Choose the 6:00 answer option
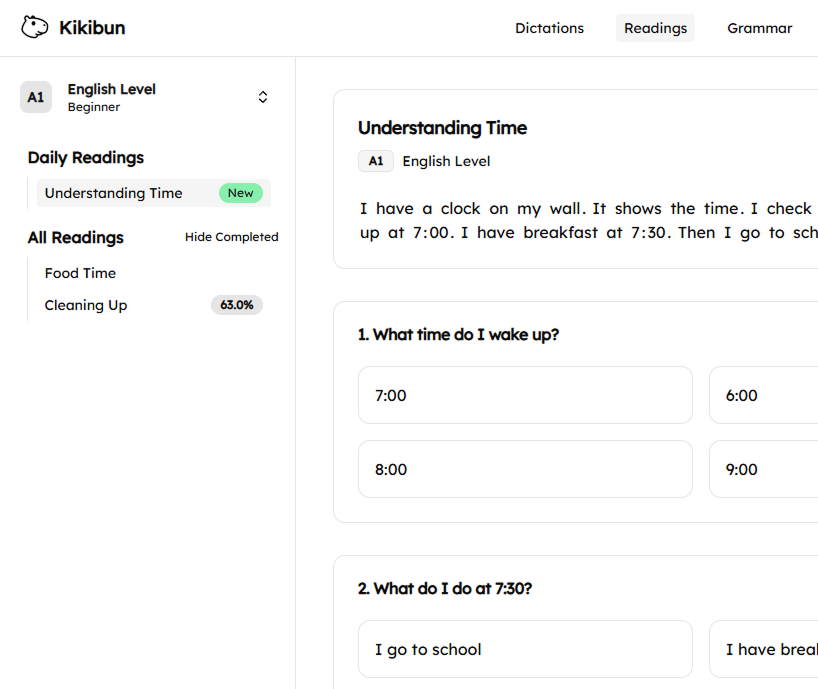 (x=765, y=395)
